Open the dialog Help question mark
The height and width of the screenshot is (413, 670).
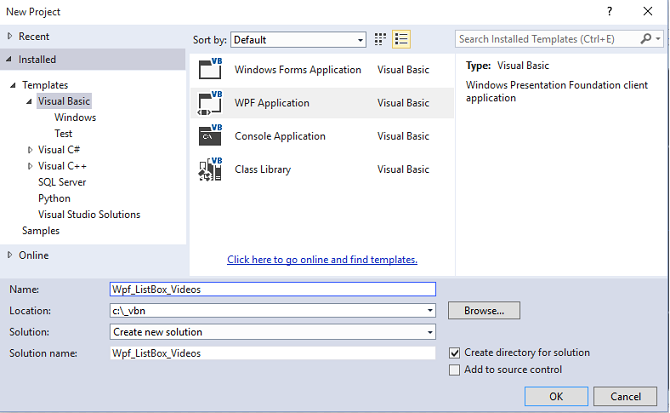coord(610,12)
